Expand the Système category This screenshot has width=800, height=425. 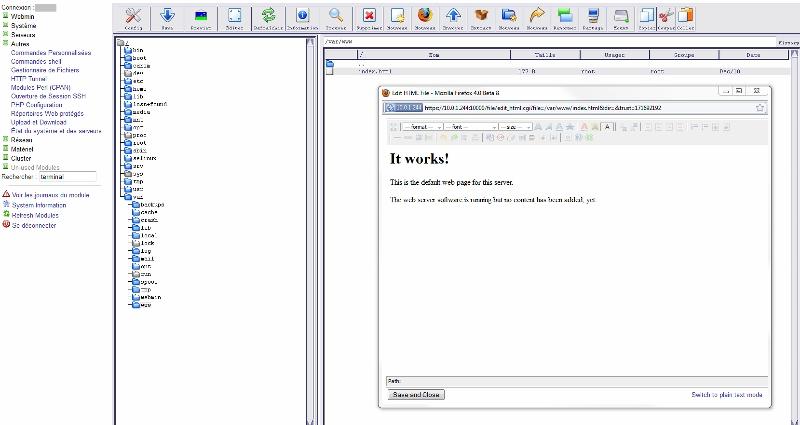coord(23,26)
